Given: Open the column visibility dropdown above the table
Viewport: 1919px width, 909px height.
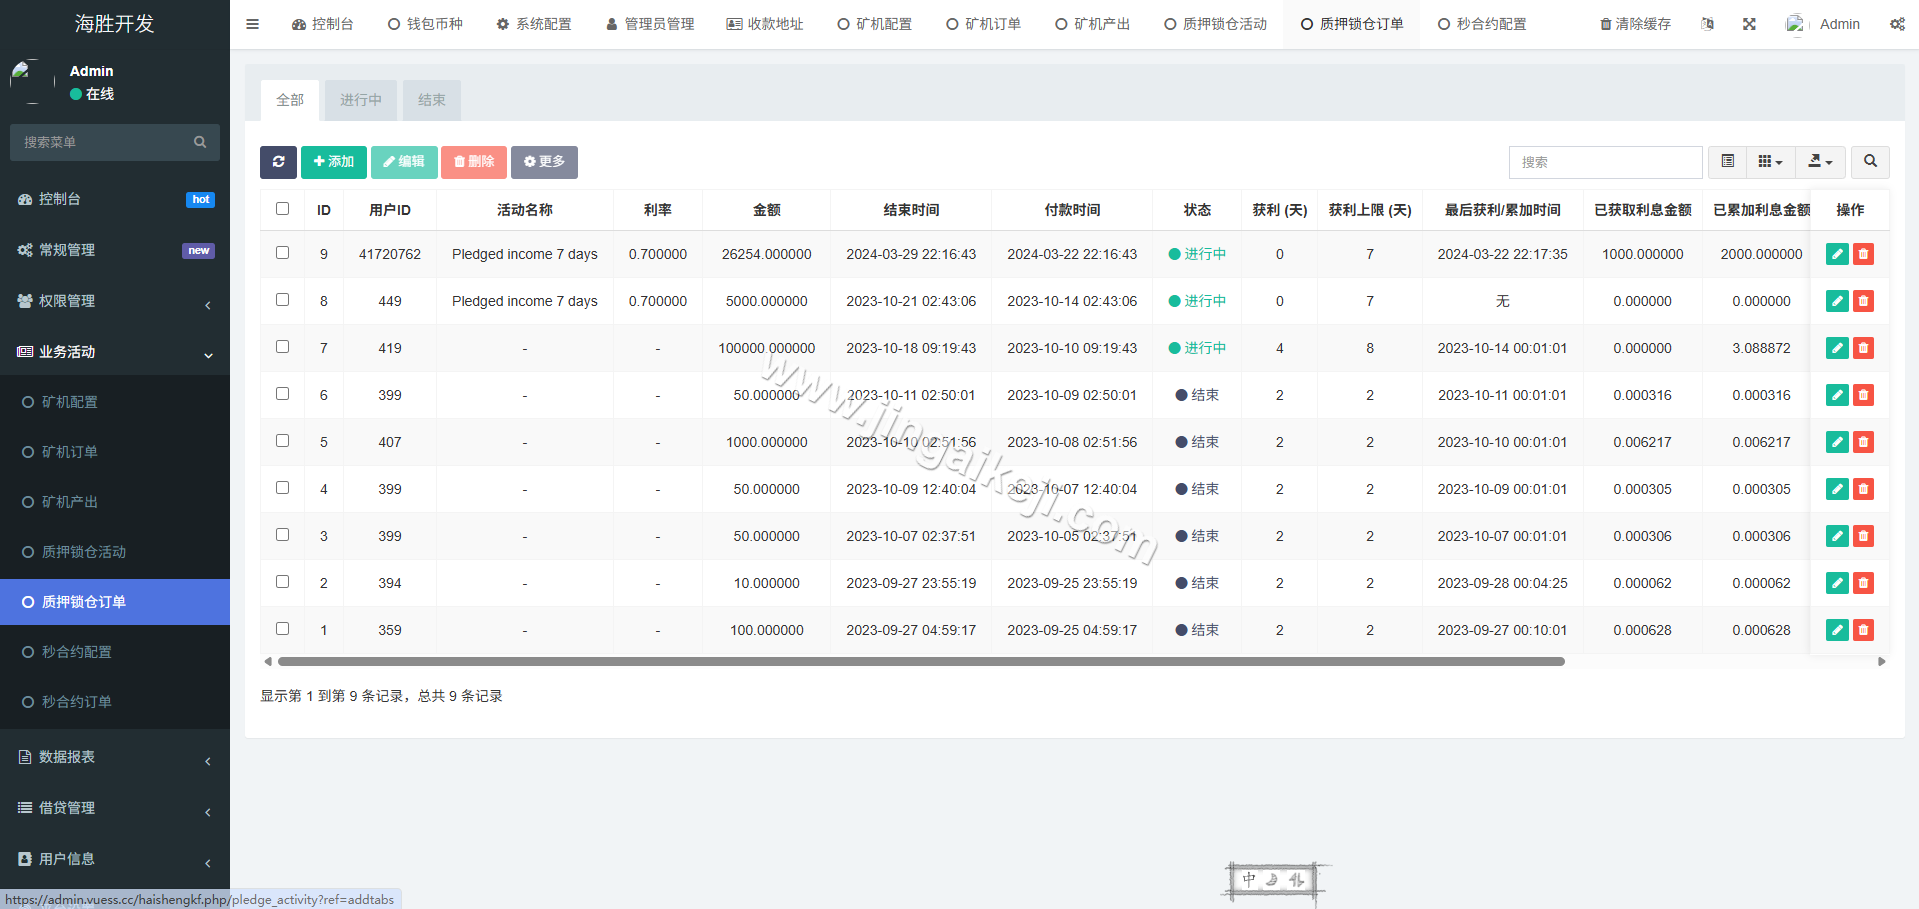Looking at the screenshot, I should pos(1770,161).
